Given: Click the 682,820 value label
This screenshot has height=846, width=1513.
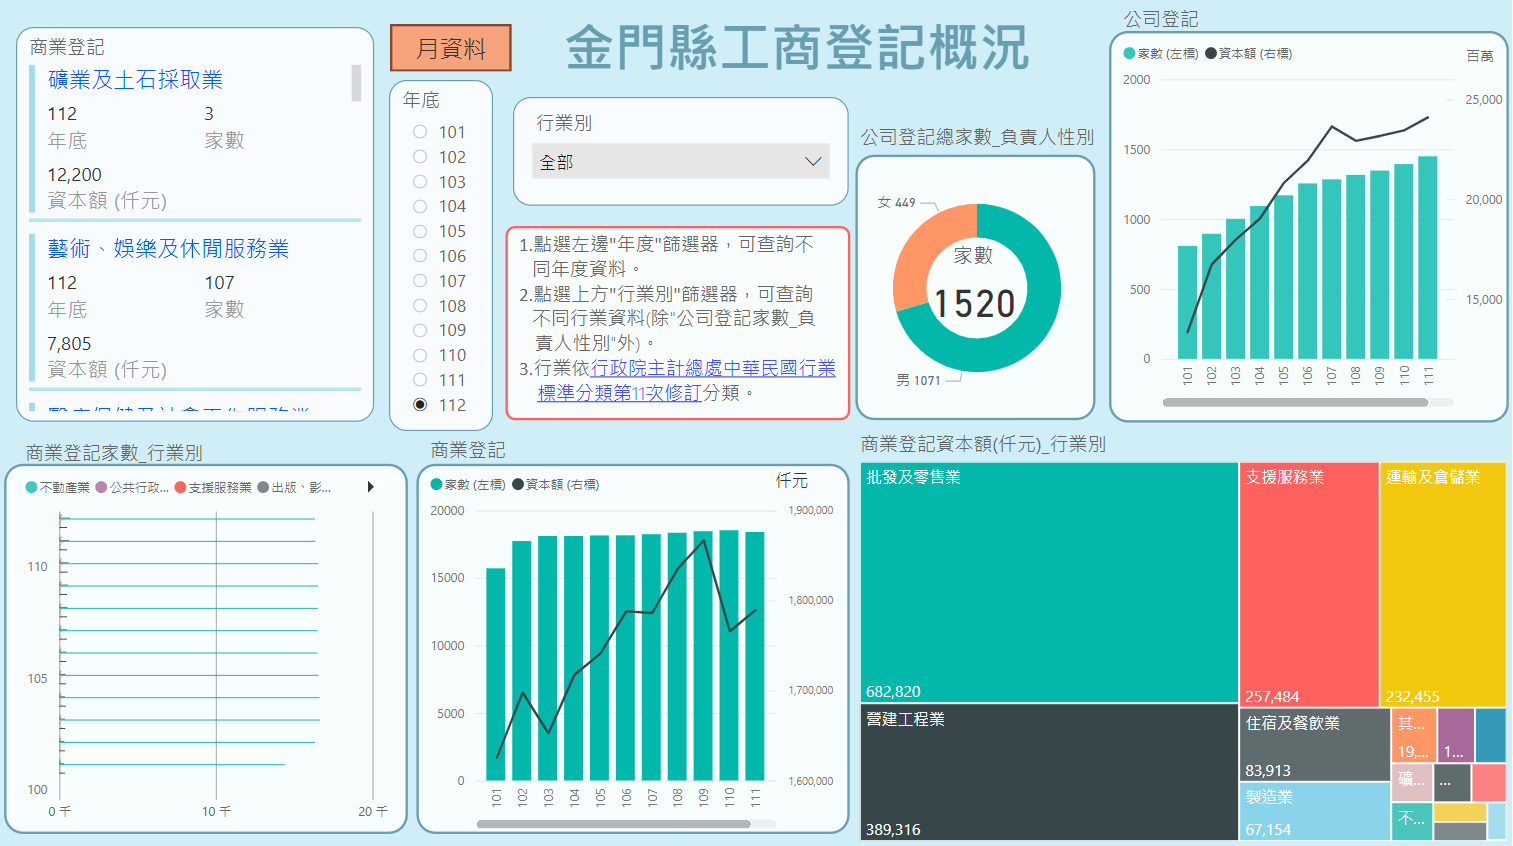Looking at the screenshot, I should pos(893,692).
